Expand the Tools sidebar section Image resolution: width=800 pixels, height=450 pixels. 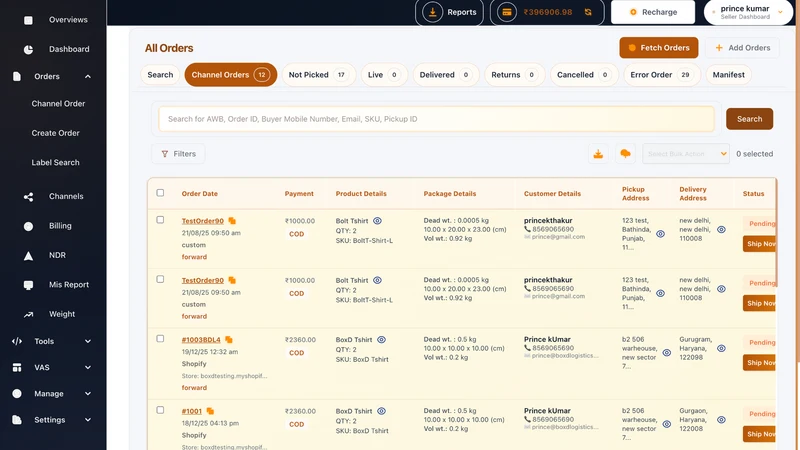coord(88,341)
